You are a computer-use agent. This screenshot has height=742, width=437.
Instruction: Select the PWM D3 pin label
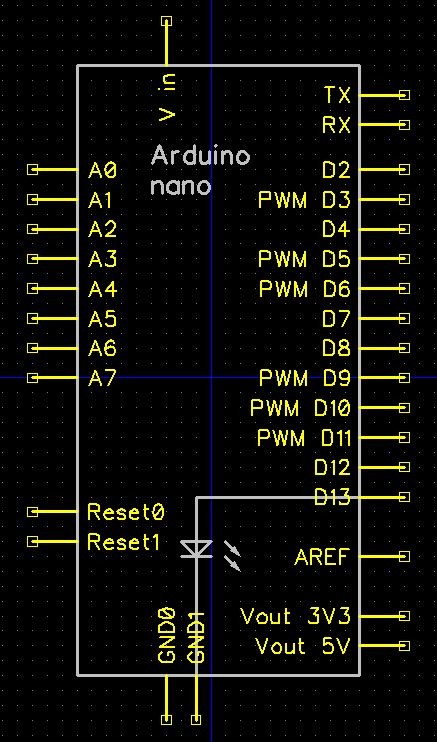point(304,200)
